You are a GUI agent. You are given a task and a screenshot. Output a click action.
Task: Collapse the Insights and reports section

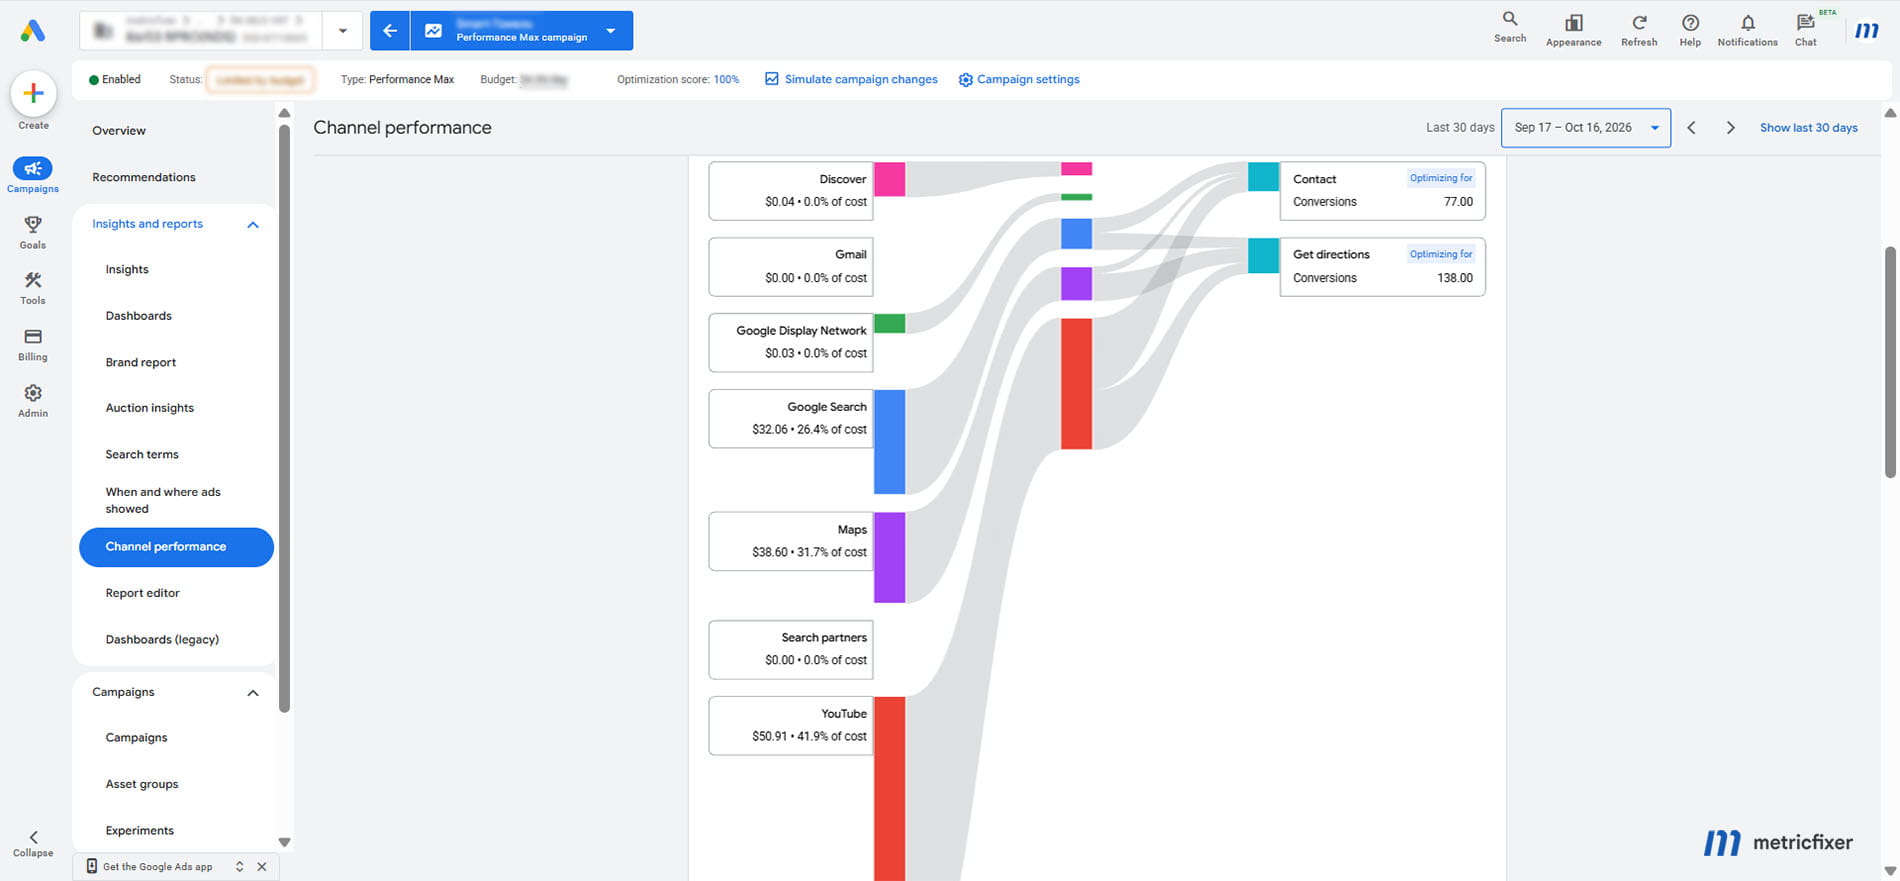point(253,225)
